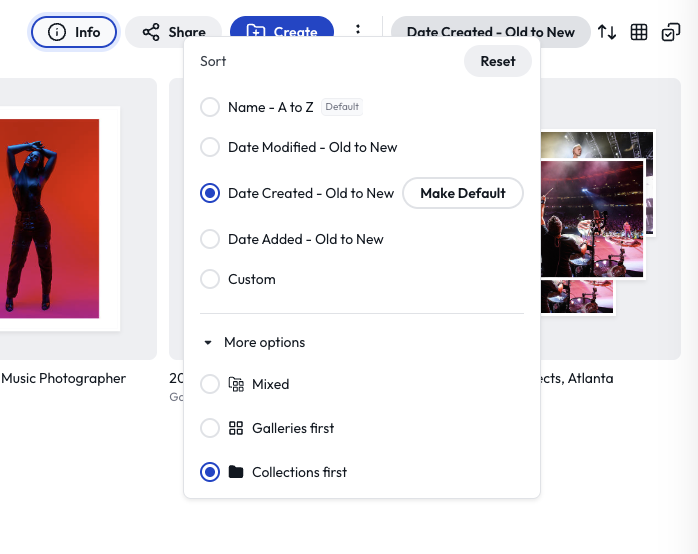Screen dimensions: 698x554
Task: Click the Create button
Action: 282,28
